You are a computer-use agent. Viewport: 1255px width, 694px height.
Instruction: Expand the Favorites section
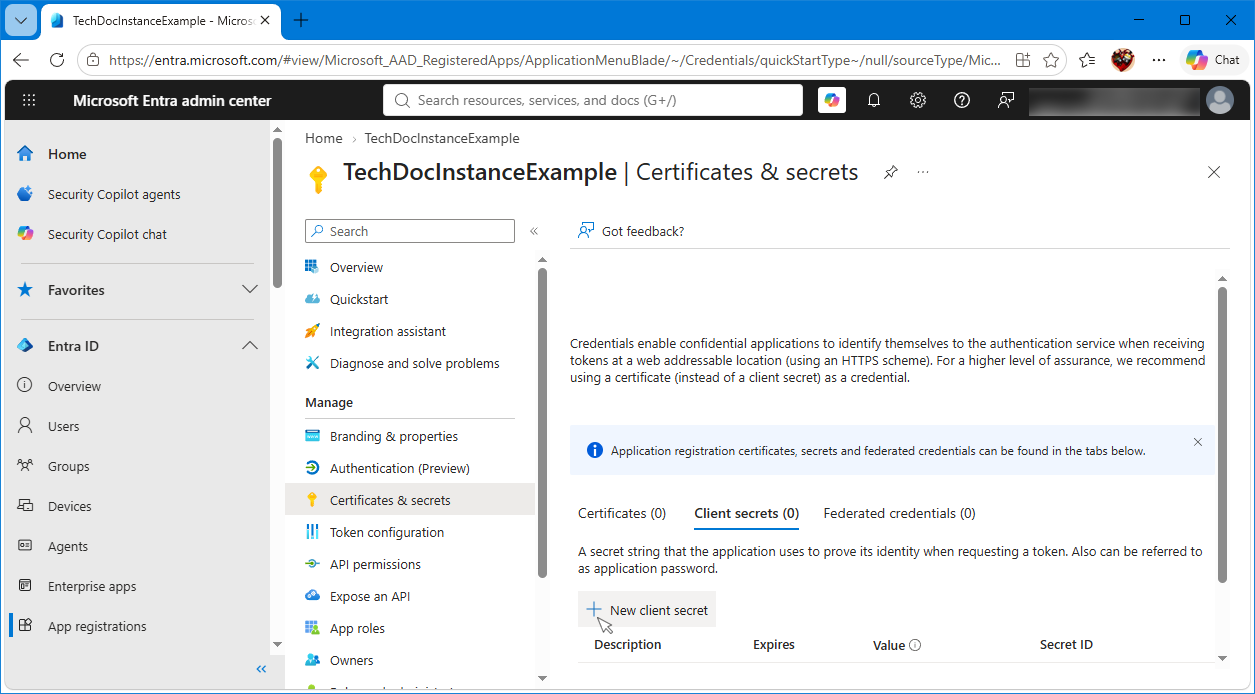click(250, 289)
